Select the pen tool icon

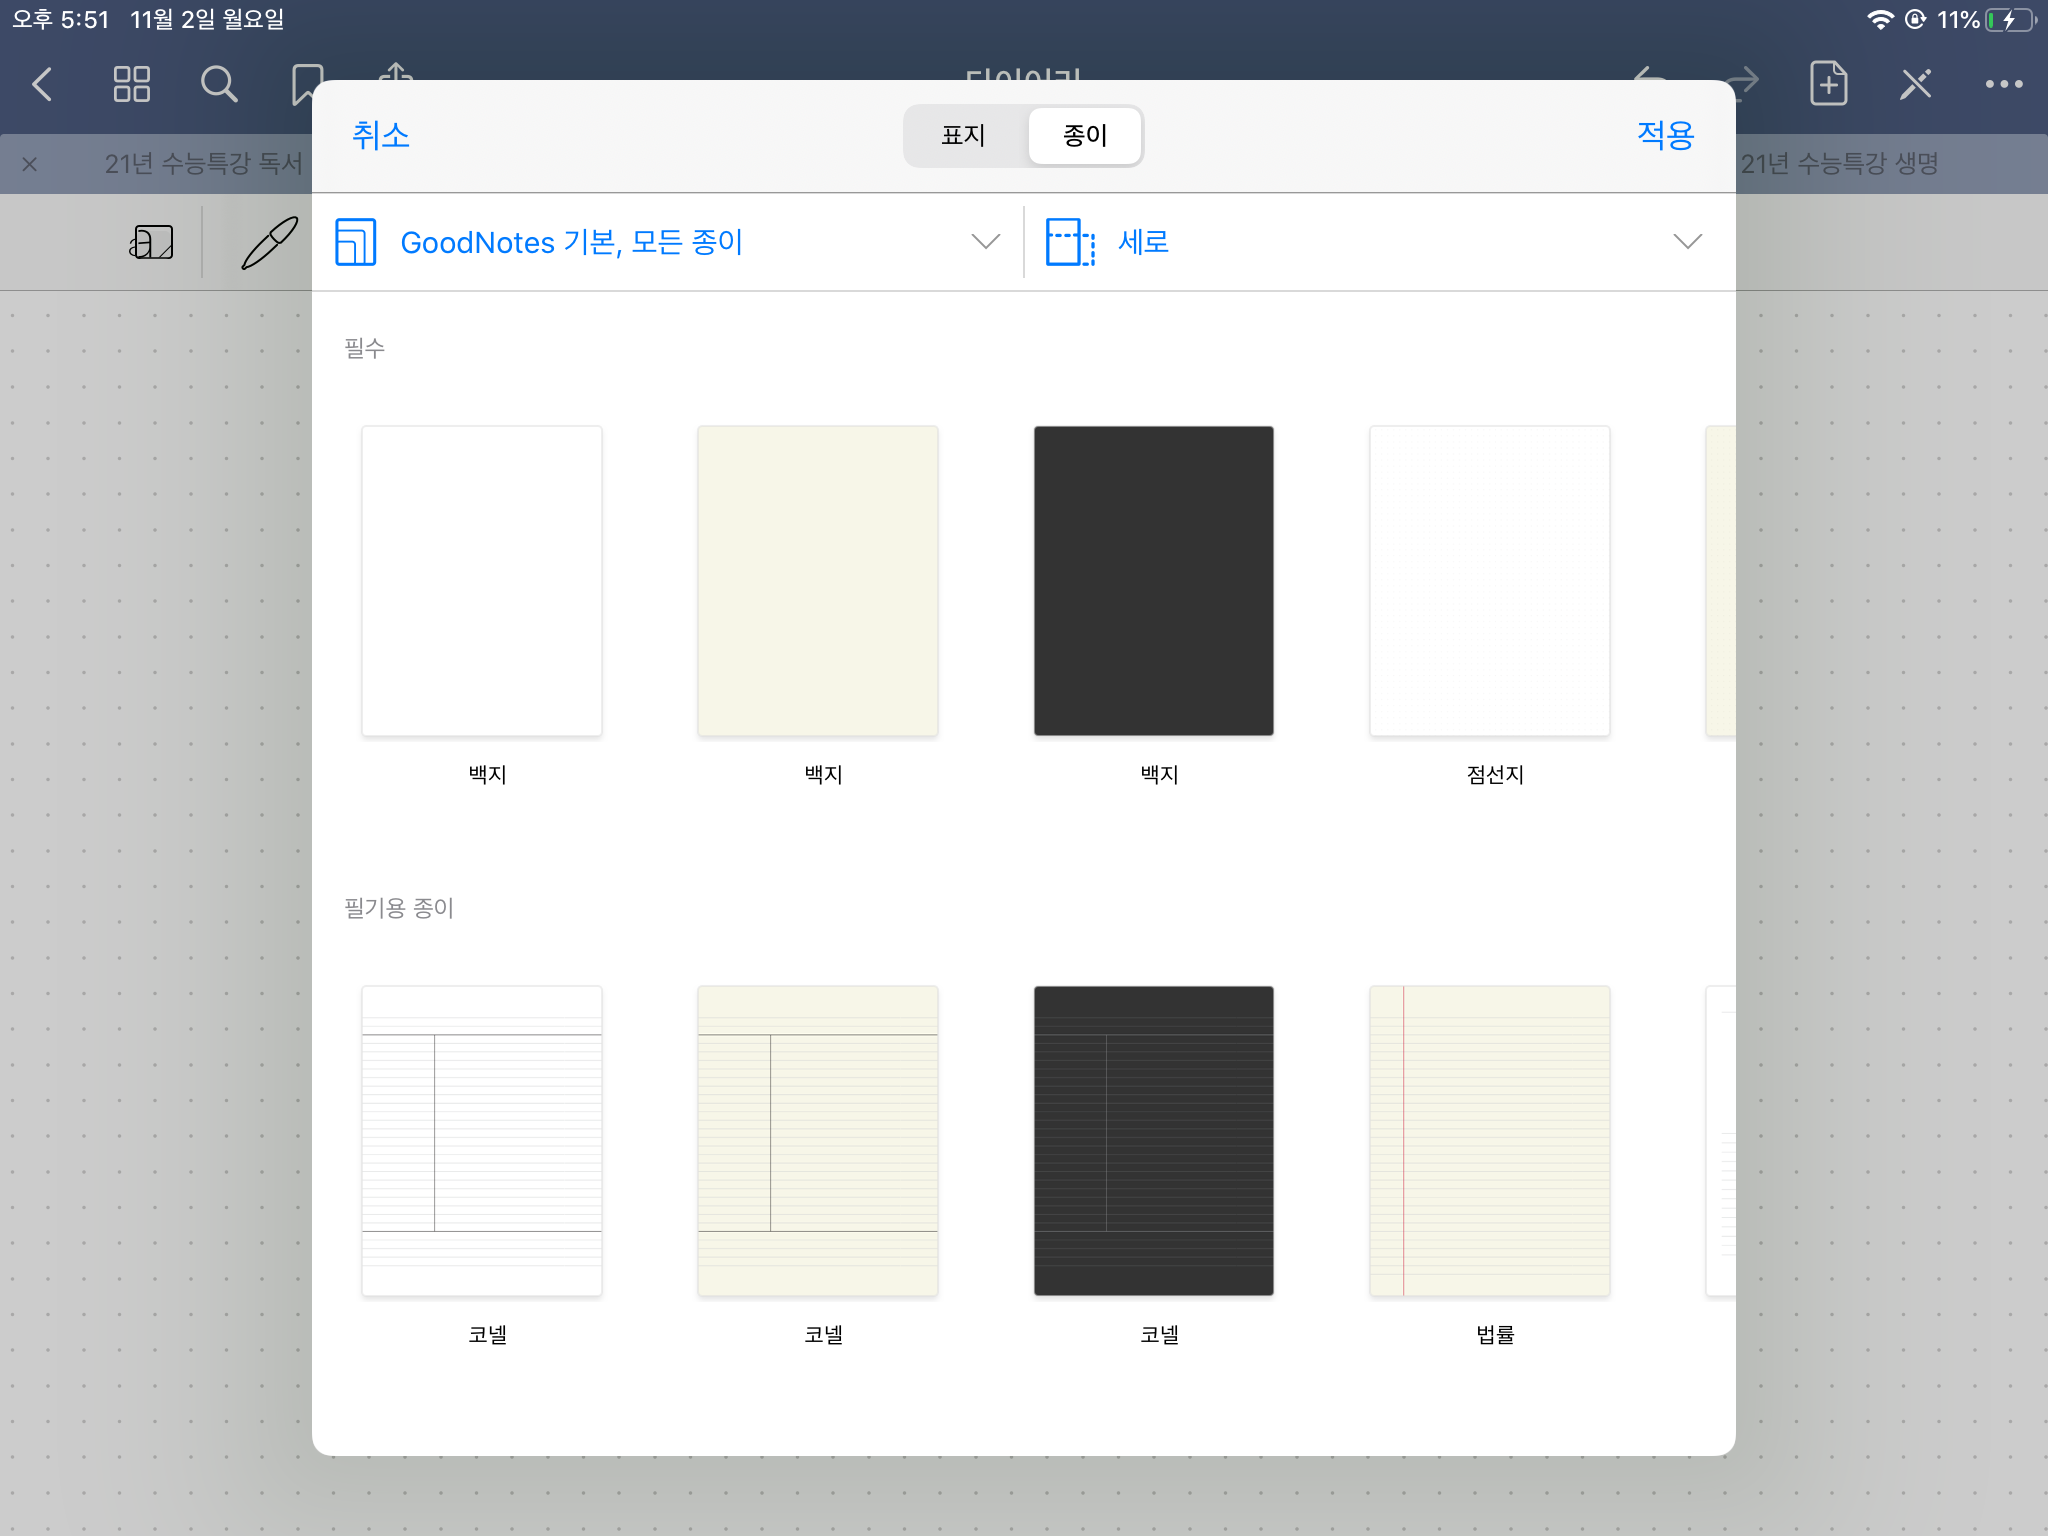(269, 242)
